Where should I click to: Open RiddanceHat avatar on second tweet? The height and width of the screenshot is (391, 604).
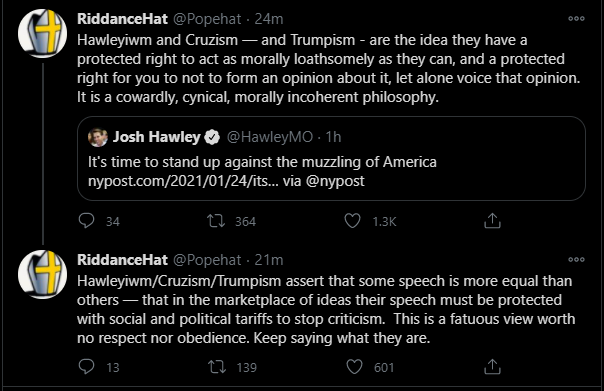tap(42, 274)
